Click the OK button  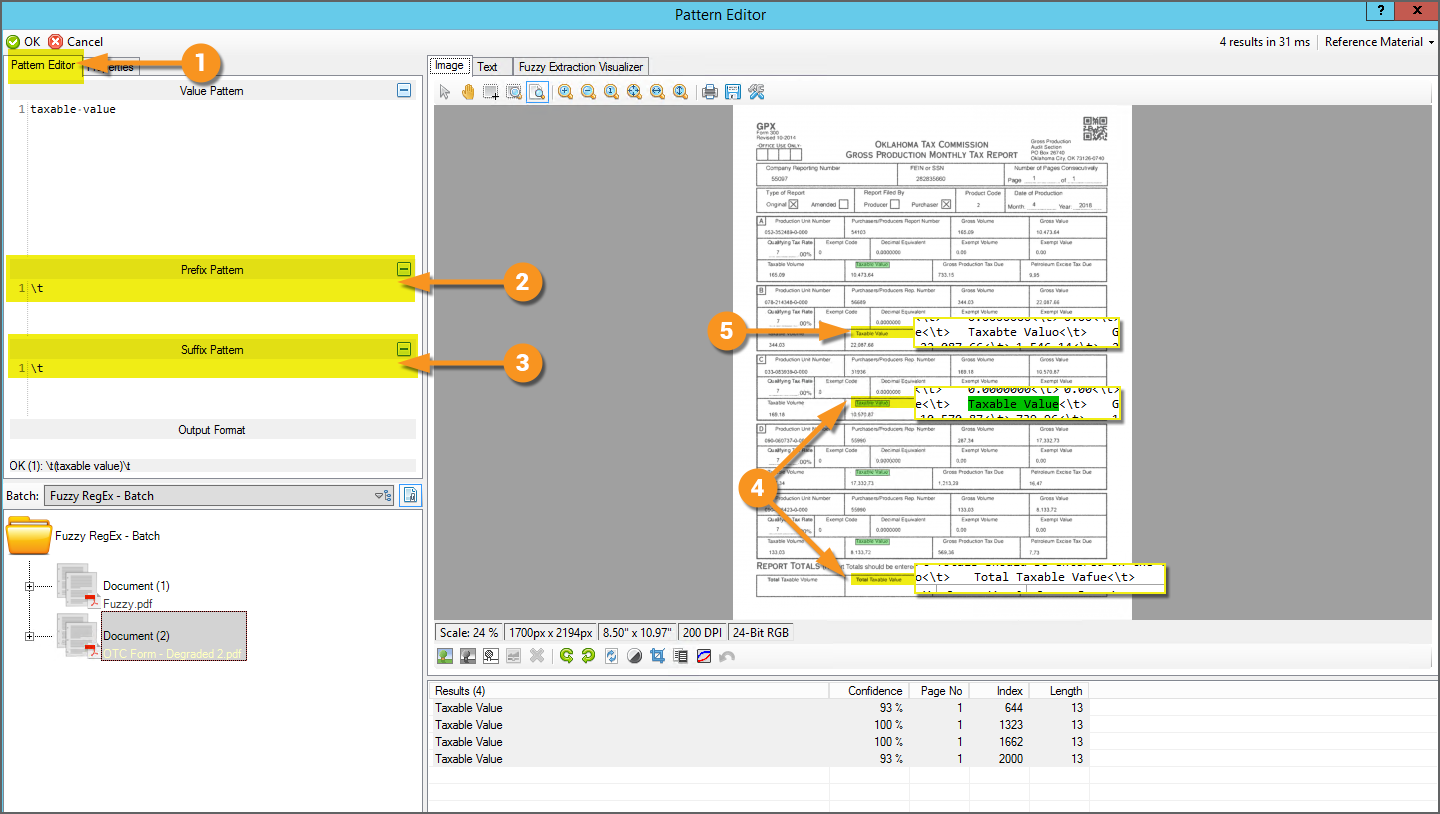coord(24,42)
